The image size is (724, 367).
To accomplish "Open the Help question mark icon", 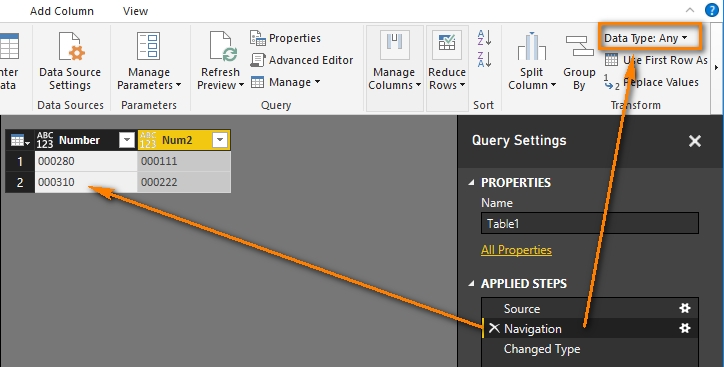I will point(712,10).
